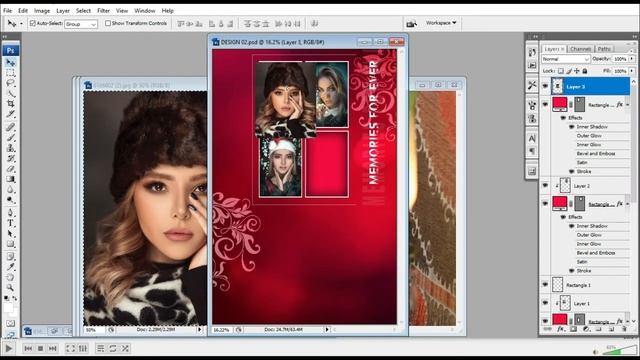
Task: Click Add layer style fx button
Action: coord(561,329)
